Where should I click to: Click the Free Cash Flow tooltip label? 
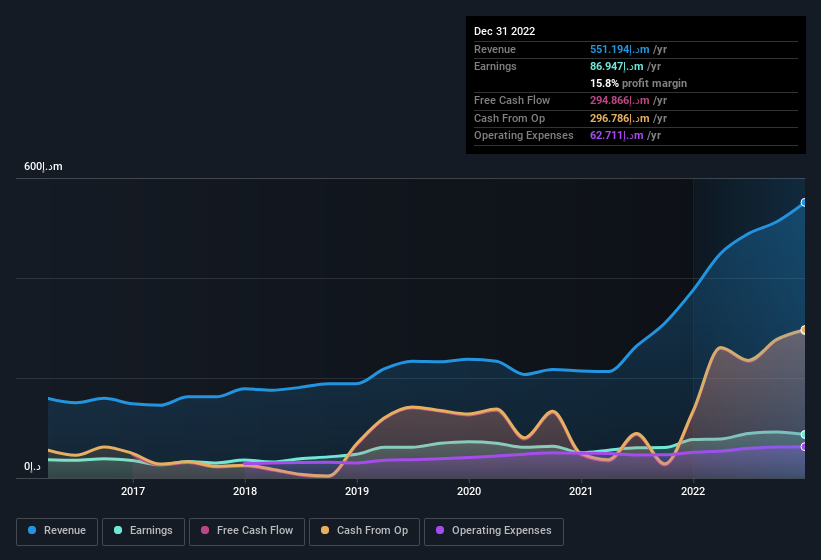[512, 100]
